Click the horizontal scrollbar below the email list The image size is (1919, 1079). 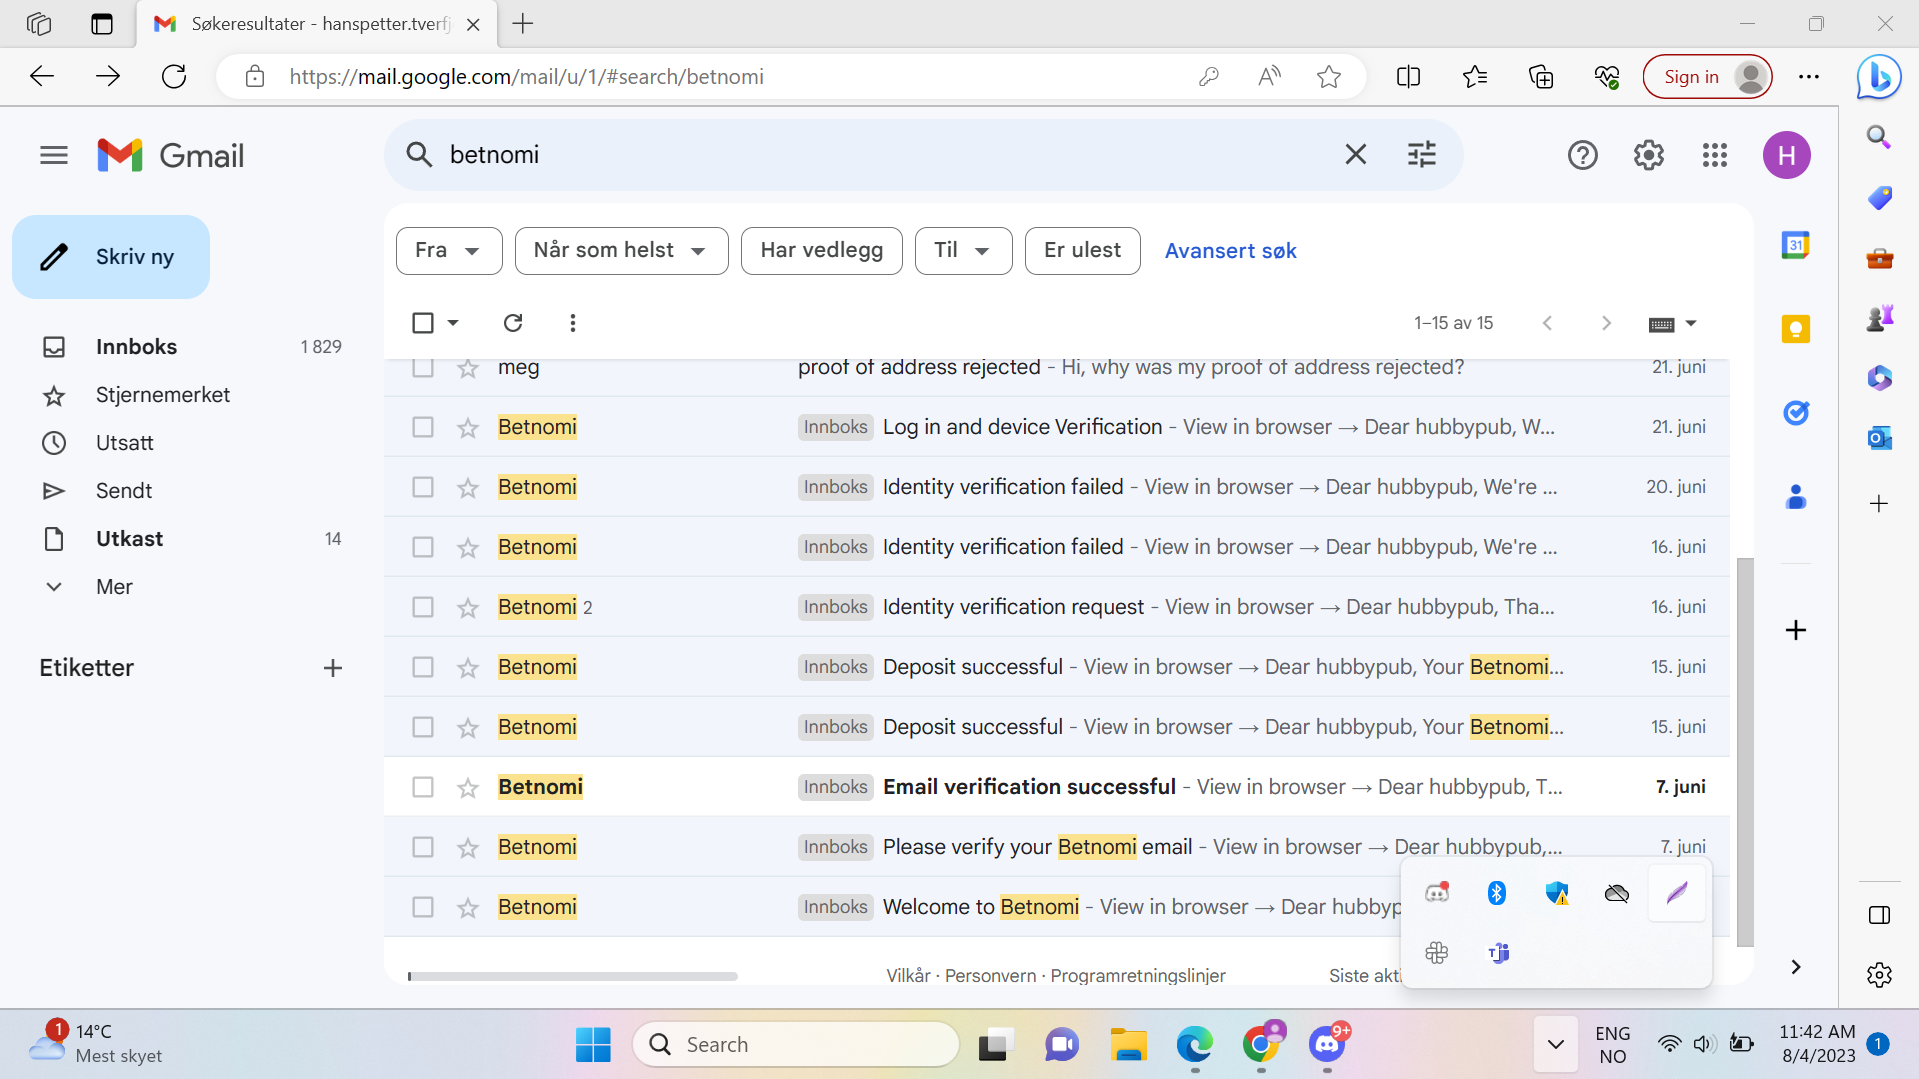[572, 976]
